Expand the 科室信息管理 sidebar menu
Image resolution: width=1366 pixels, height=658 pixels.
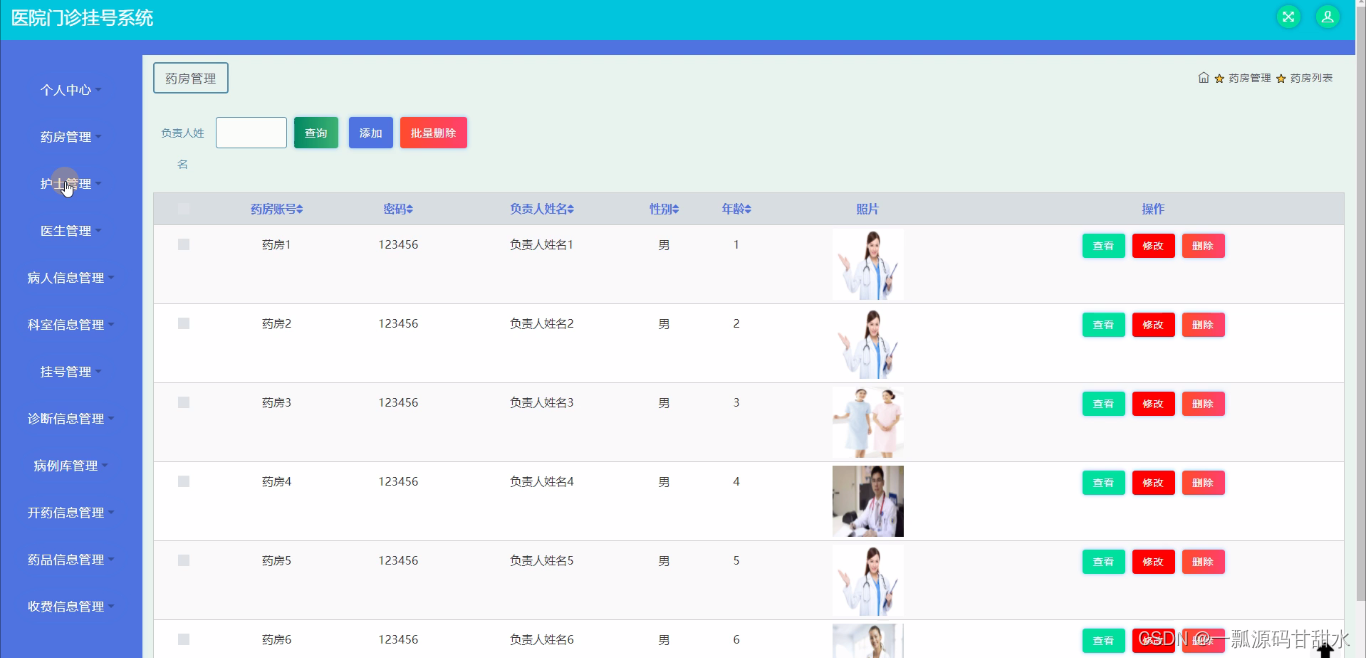click(71, 325)
